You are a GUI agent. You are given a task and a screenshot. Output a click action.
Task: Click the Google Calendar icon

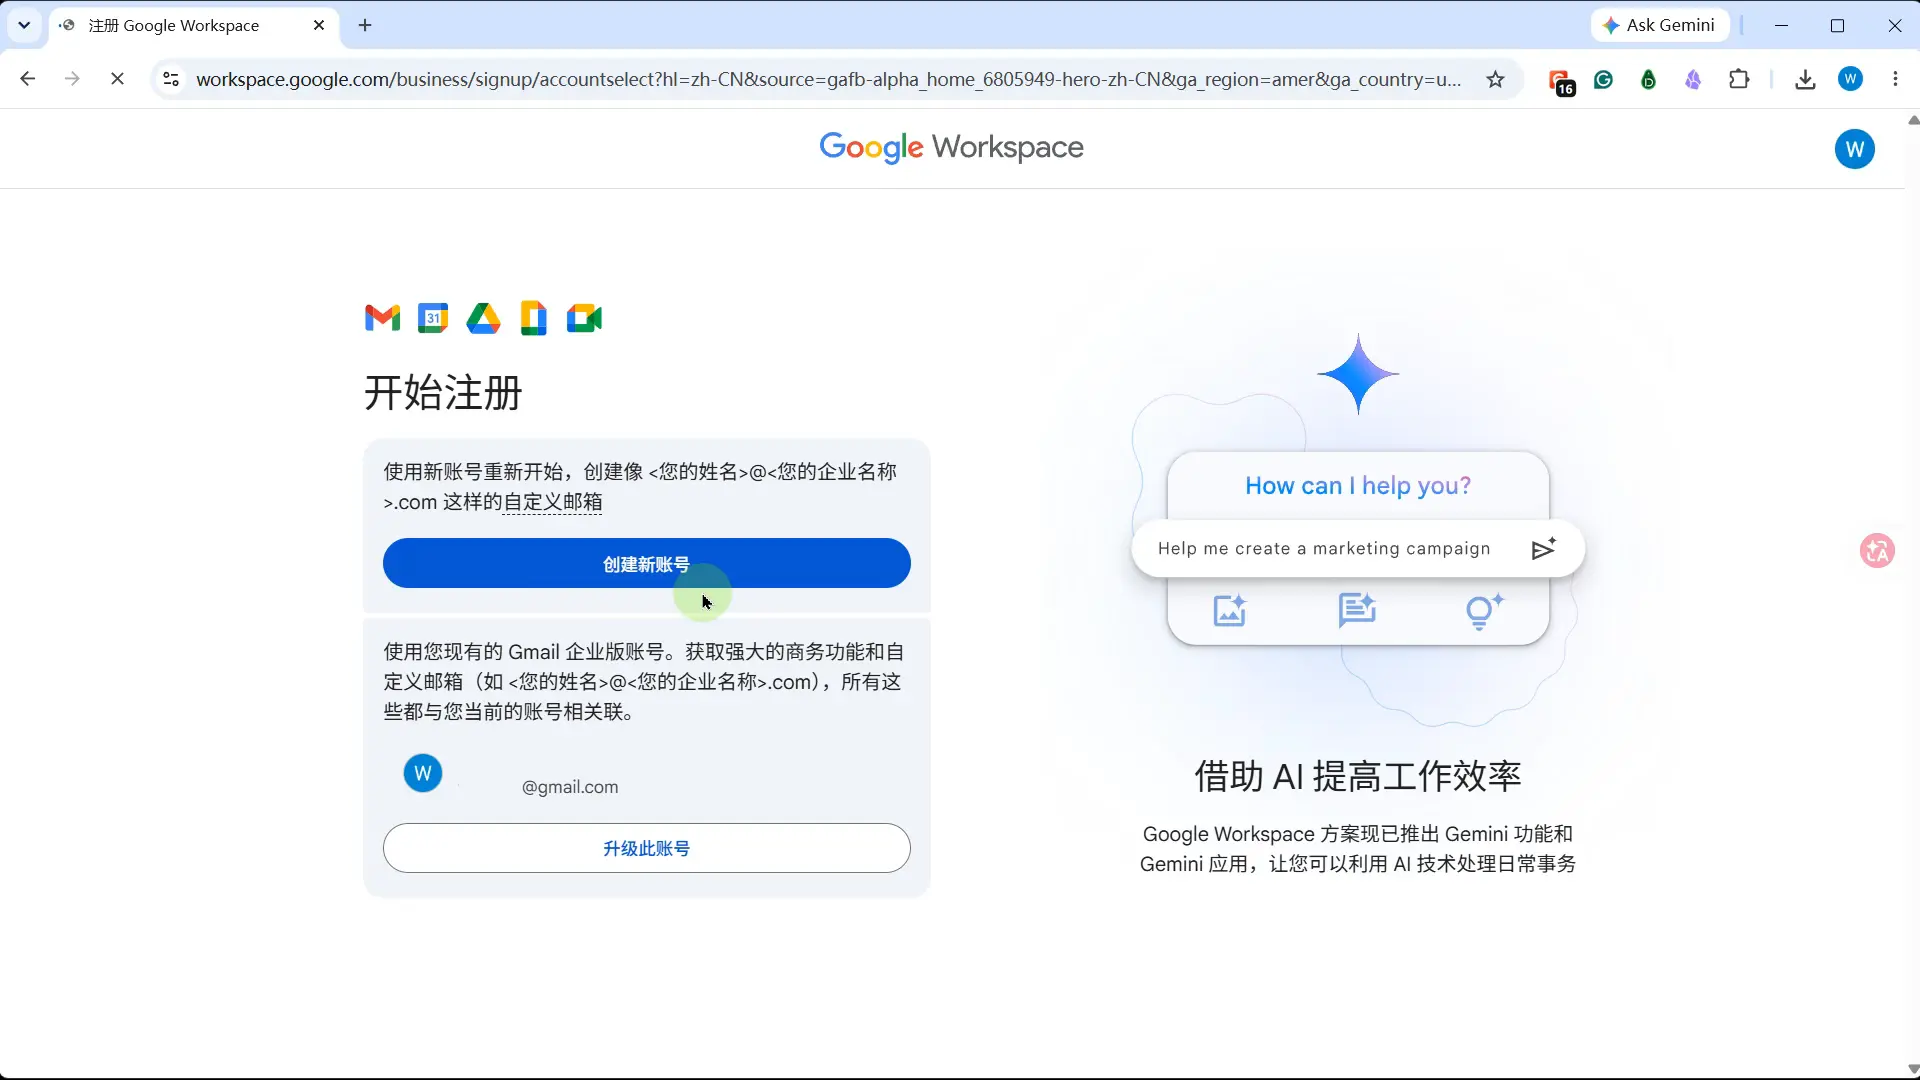[433, 318]
